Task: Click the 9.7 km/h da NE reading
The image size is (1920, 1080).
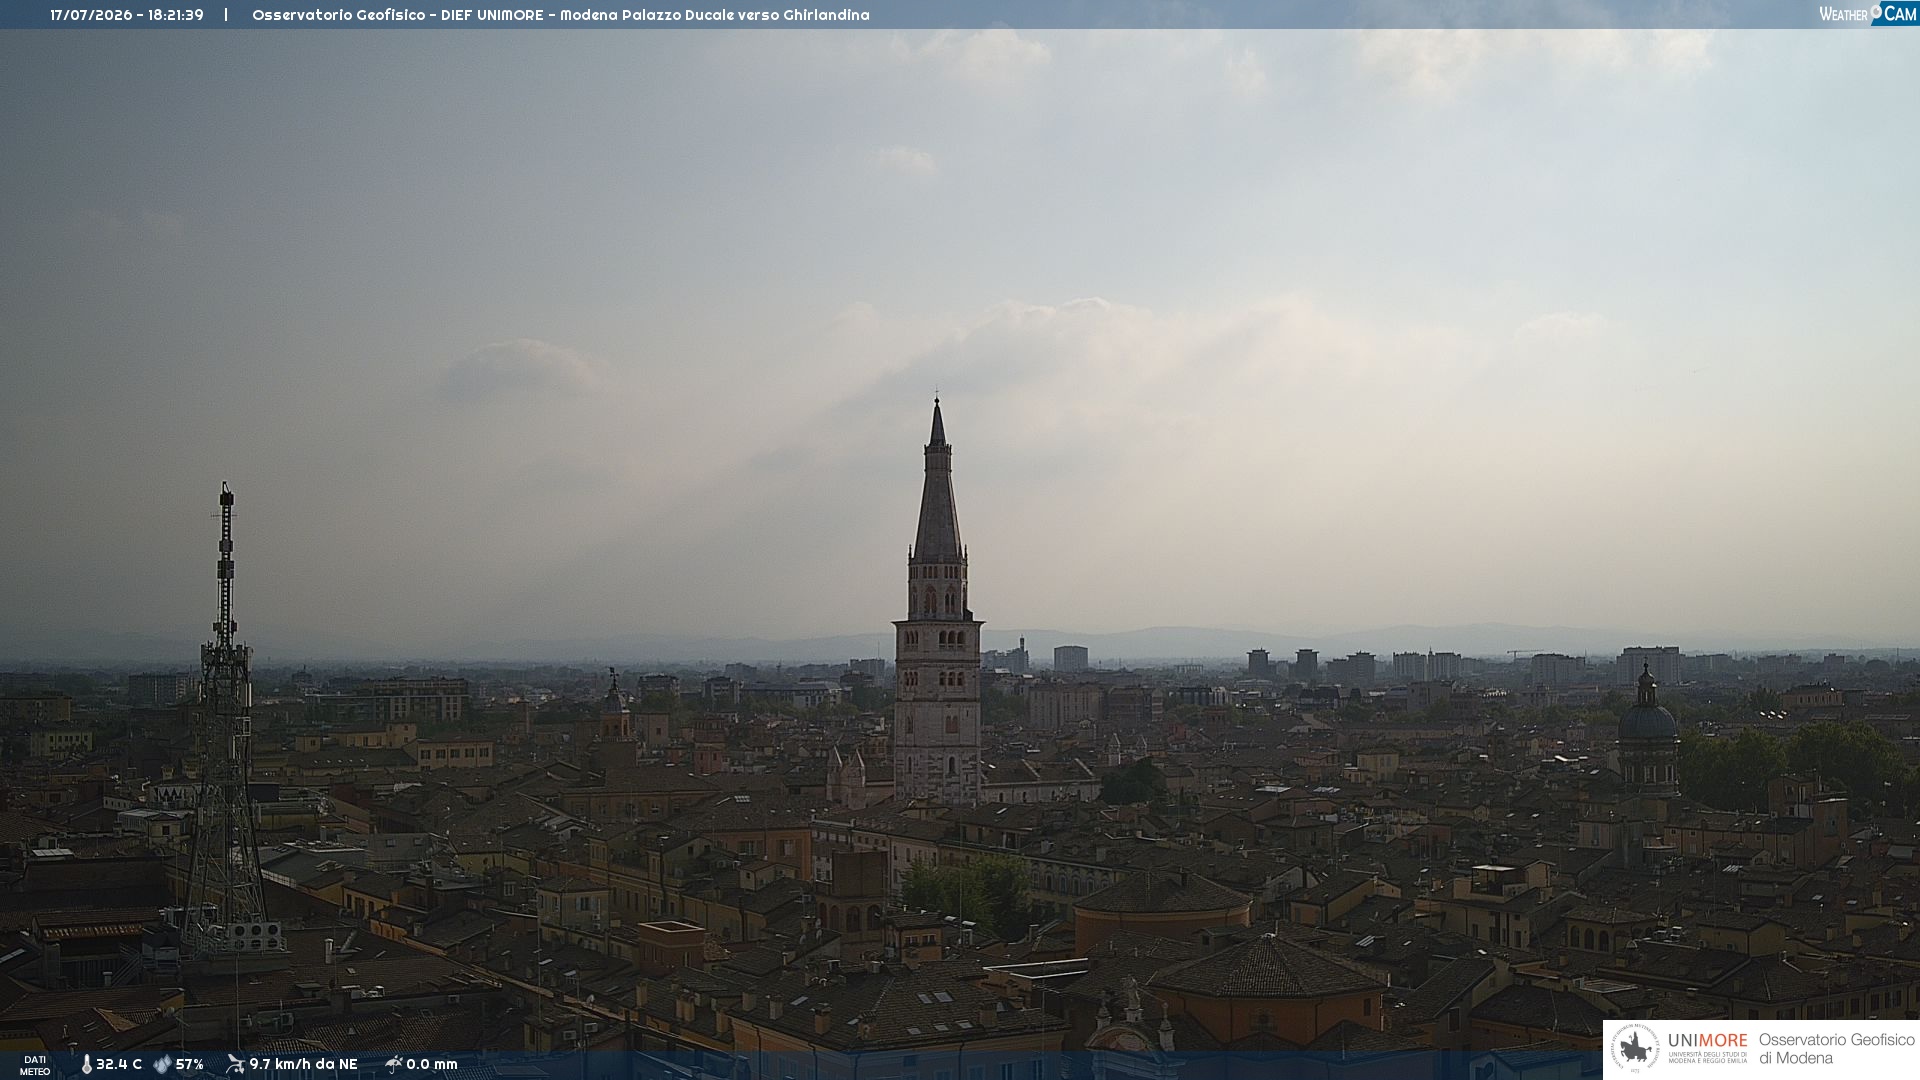Action: (303, 1065)
